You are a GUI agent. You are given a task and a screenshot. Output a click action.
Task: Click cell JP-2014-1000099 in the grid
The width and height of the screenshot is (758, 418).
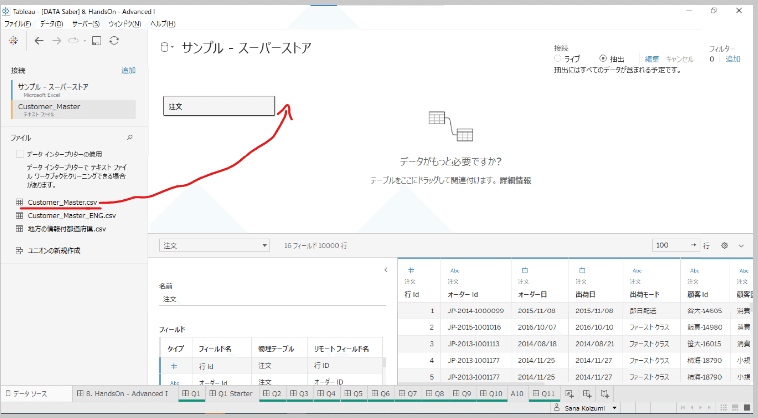point(476,311)
